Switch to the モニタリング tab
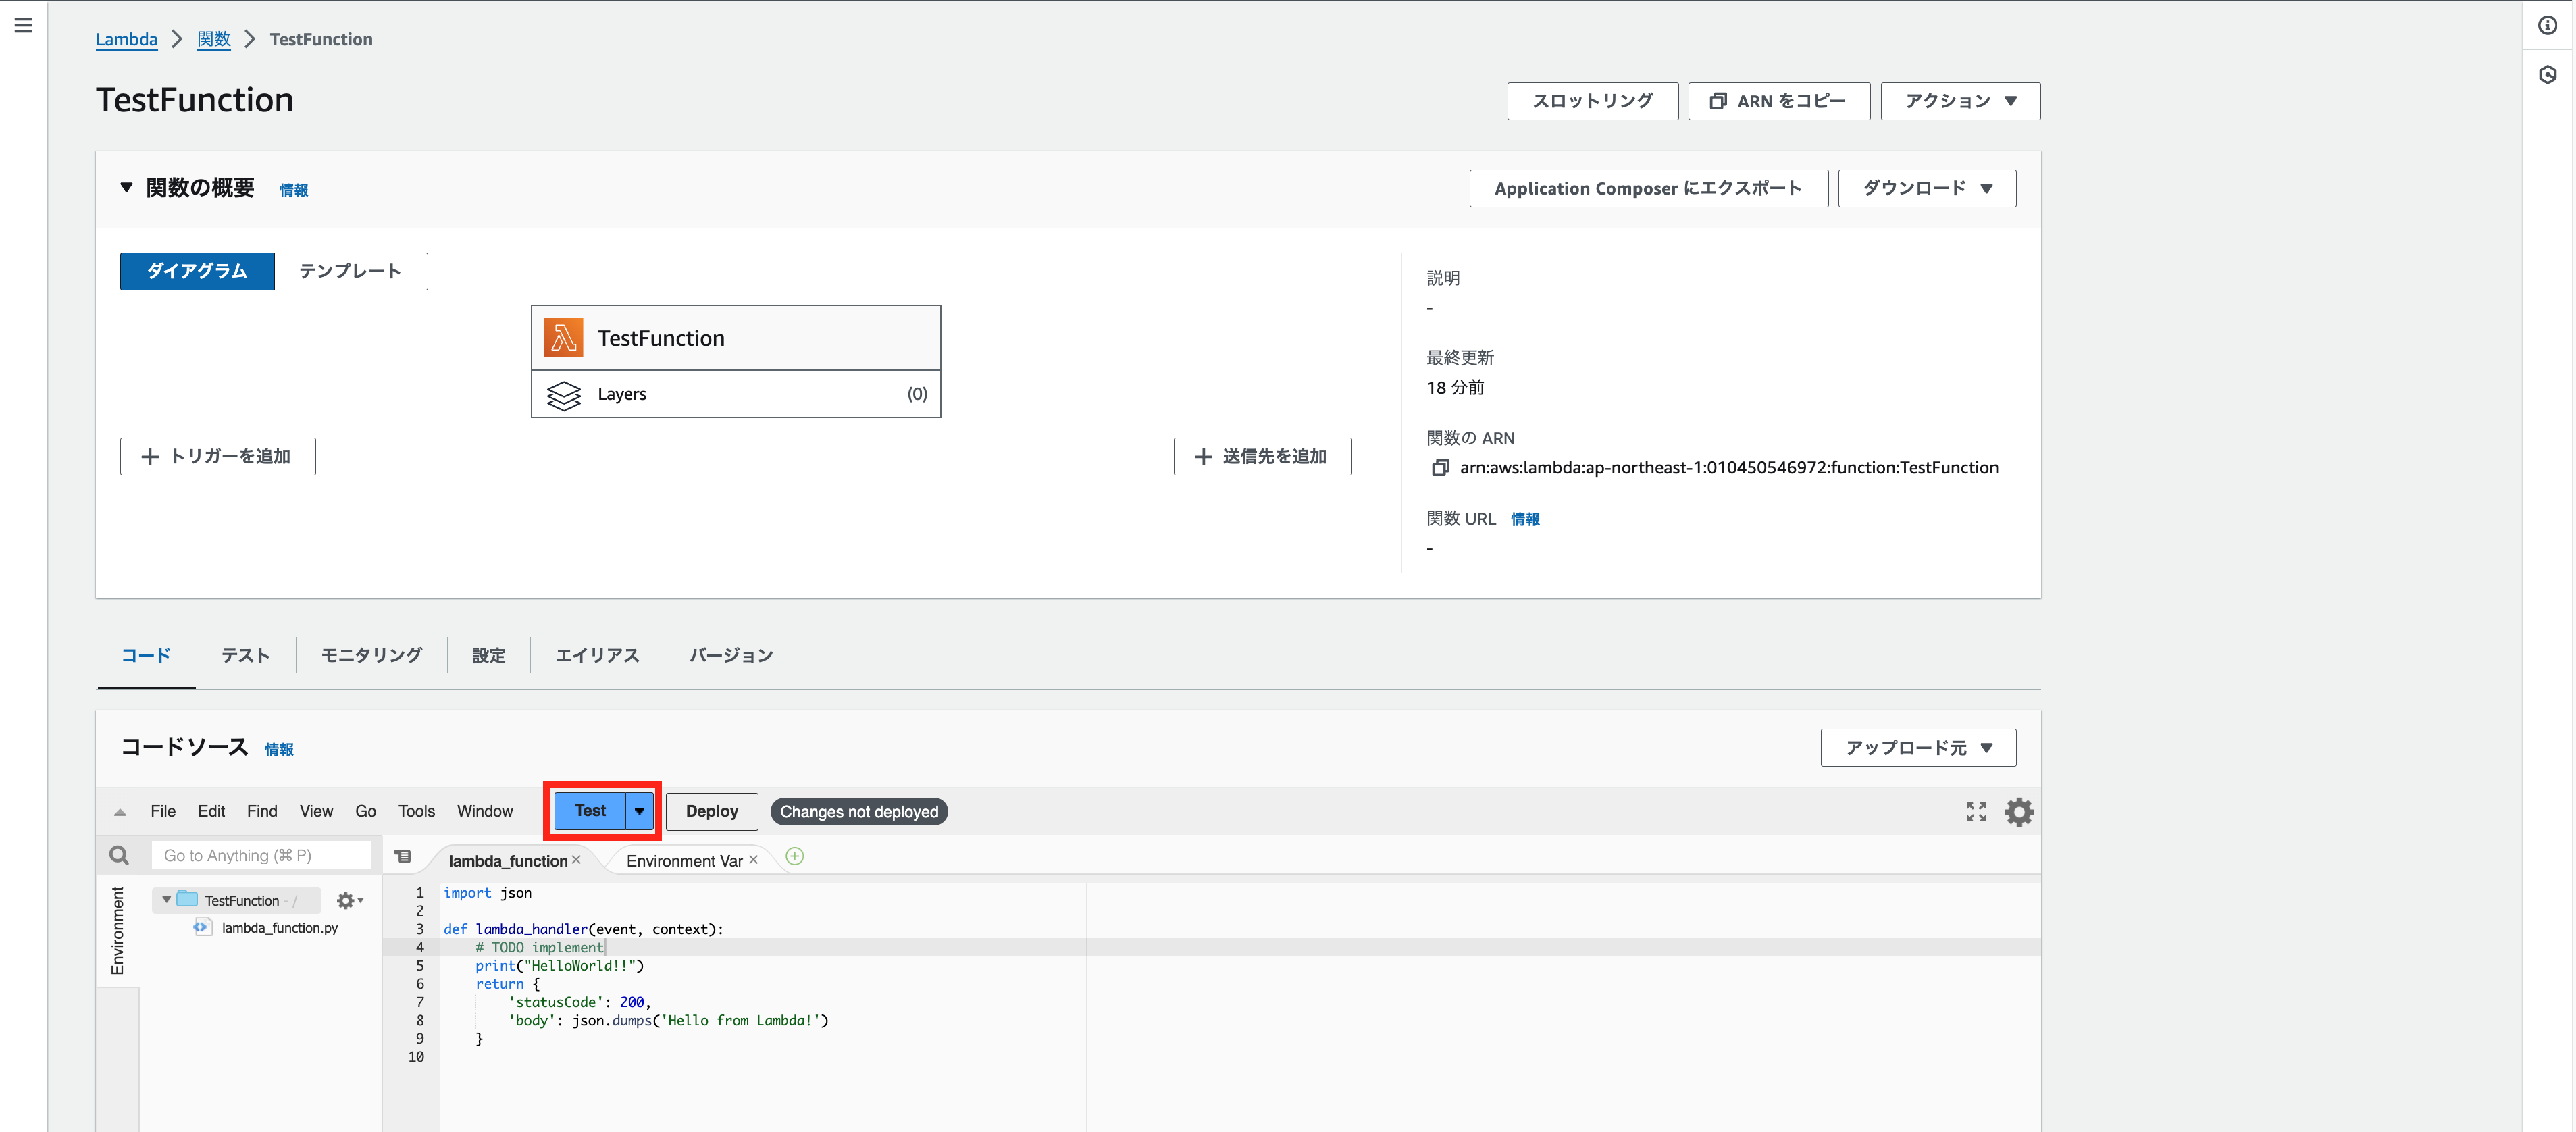 pyautogui.click(x=371, y=655)
